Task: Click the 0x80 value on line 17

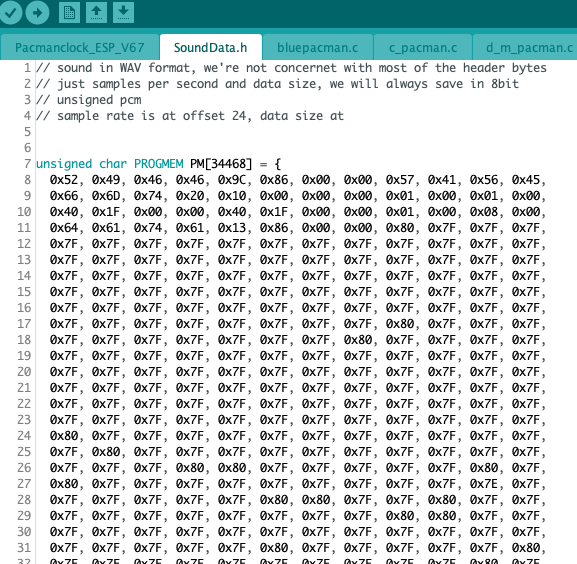Action: click(x=400, y=324)
